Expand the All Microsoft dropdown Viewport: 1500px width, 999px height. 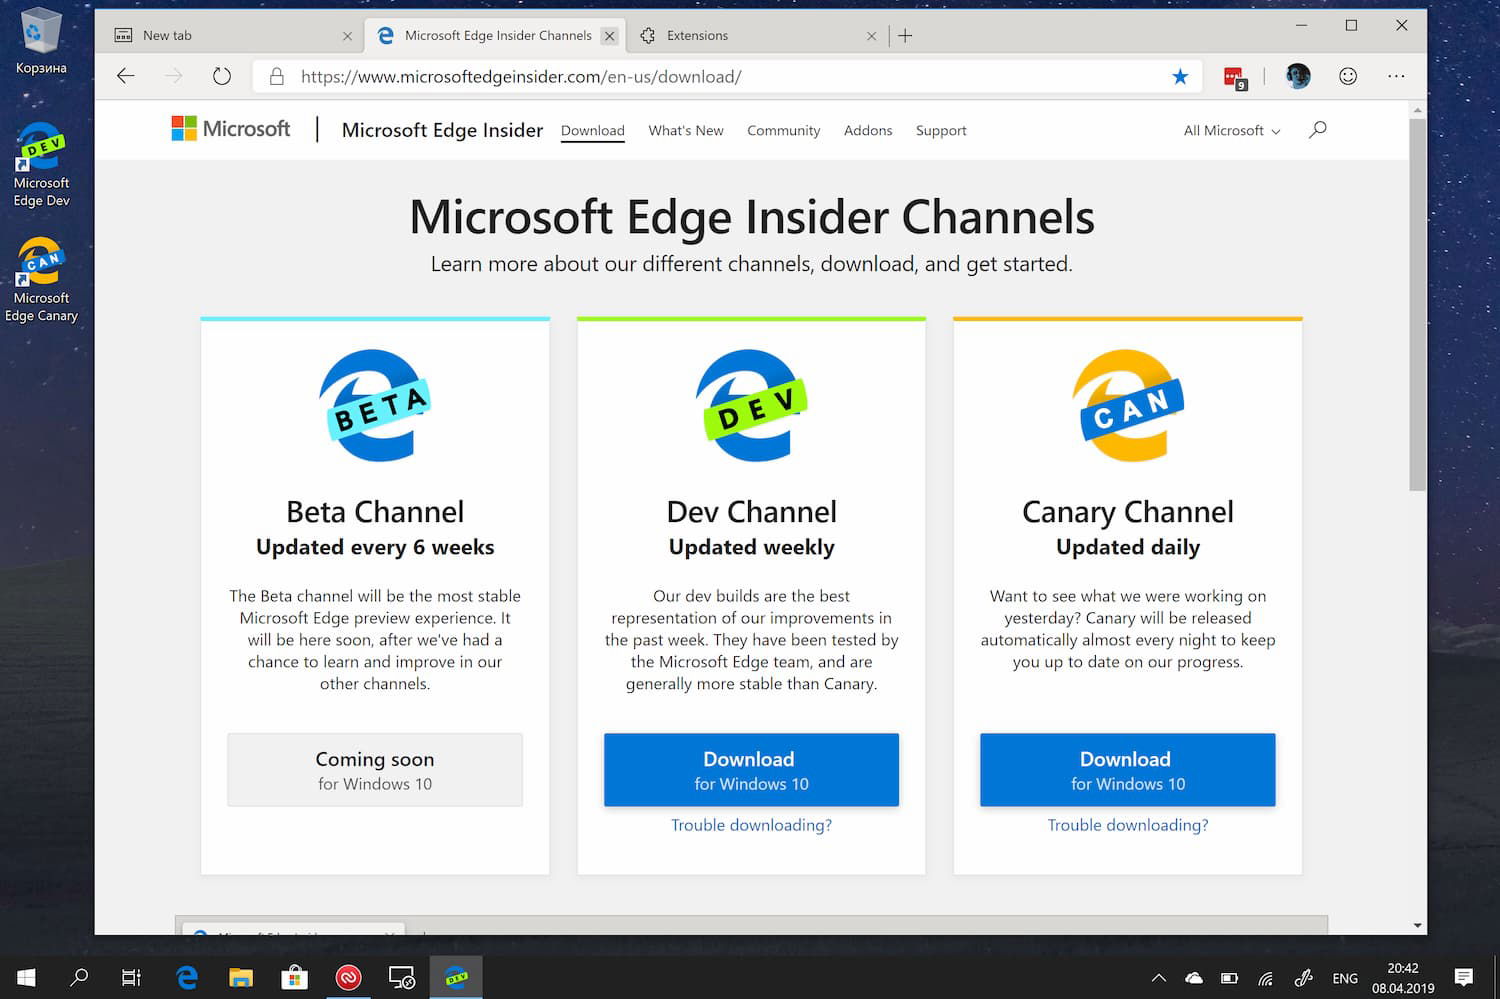[x=1231, y=131]
